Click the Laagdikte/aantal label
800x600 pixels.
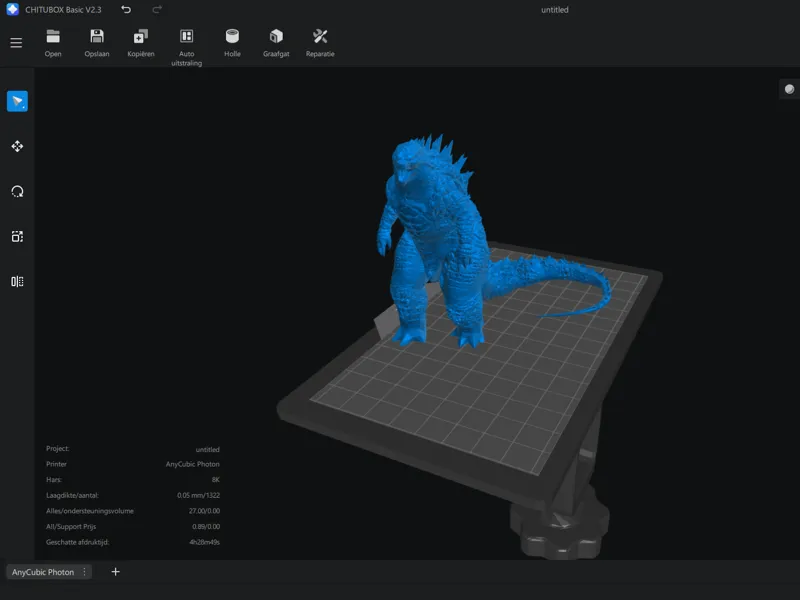[72, 495]
